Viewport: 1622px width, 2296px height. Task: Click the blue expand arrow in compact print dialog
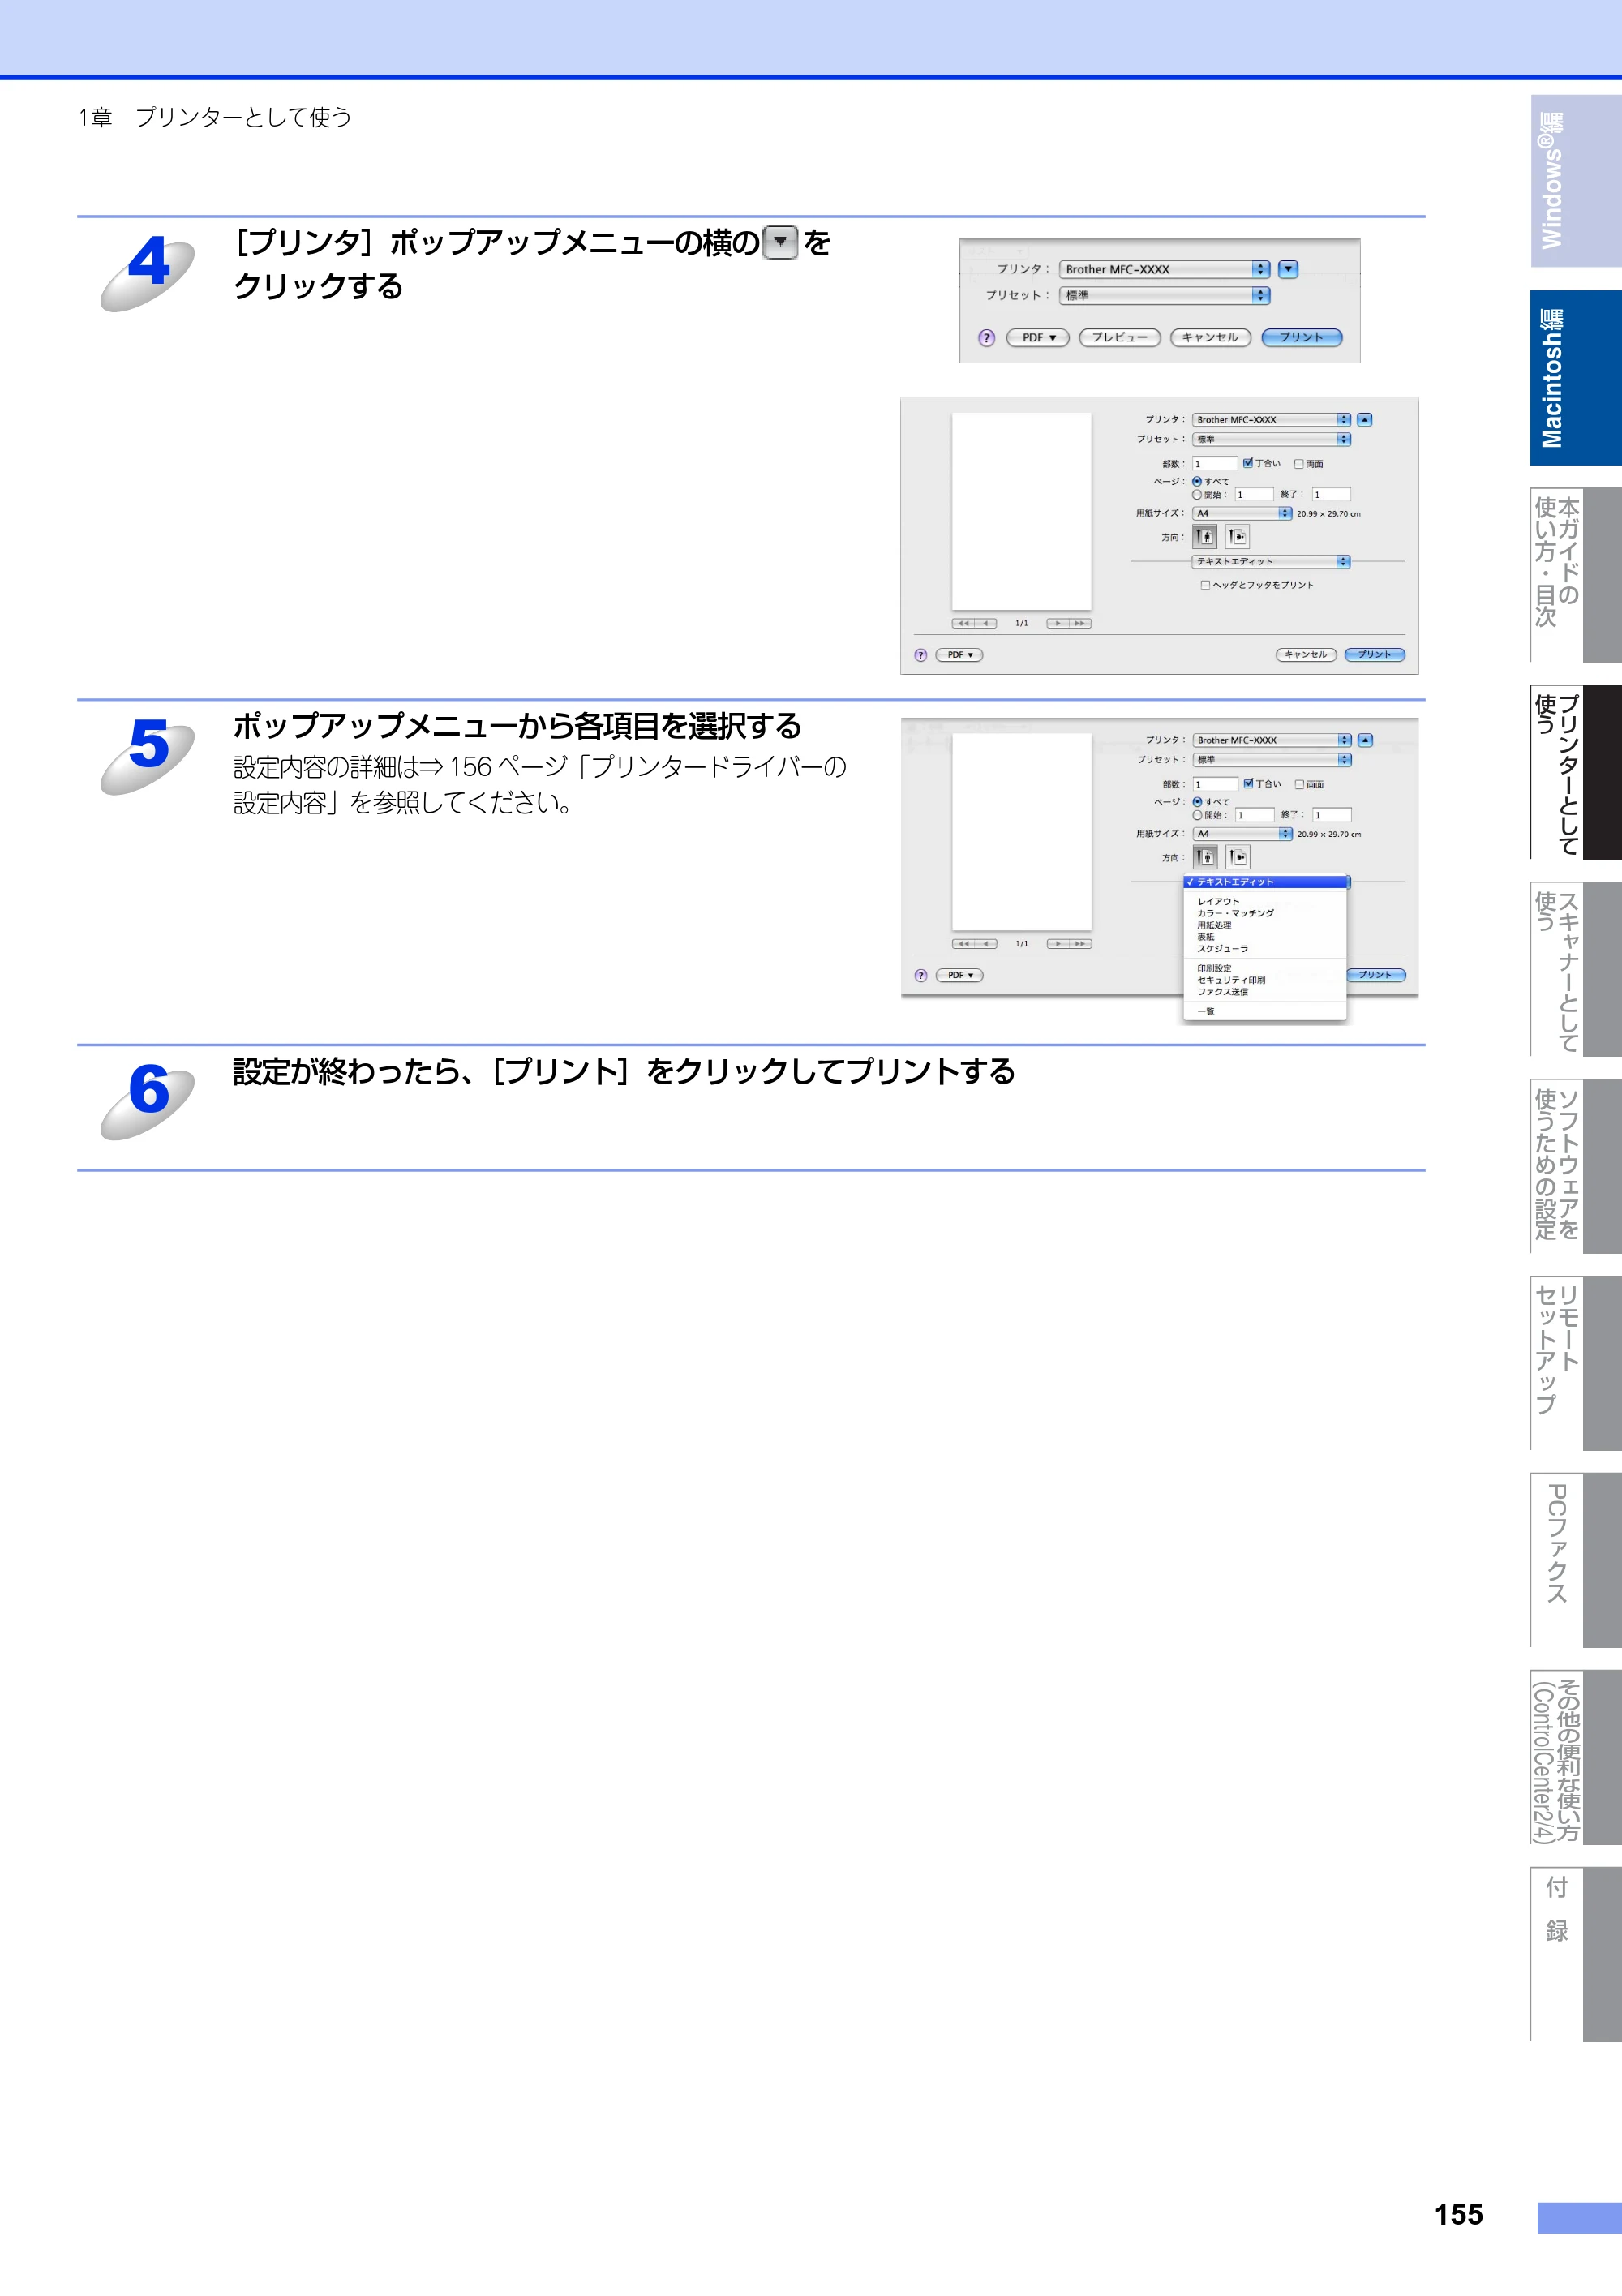(1288, 269)
